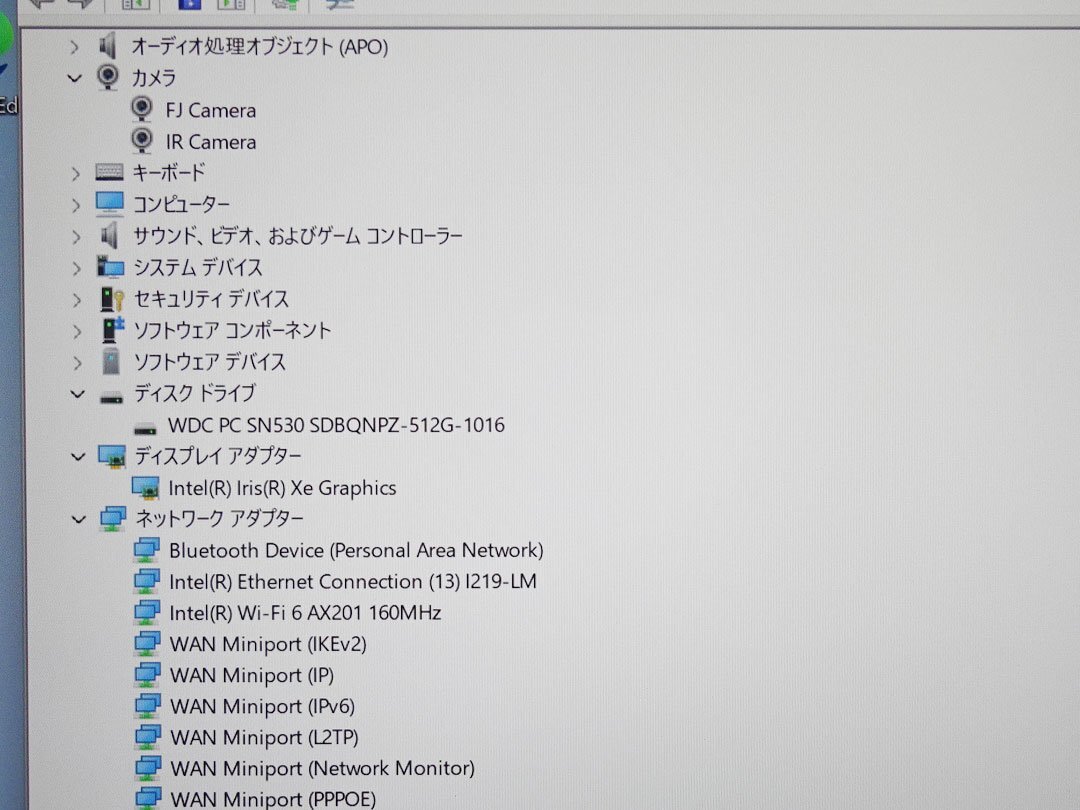Select WDC PC SN530 SDBQNPZ-512G-1016 entry
Screen dimensions: 1080x810
(x=336, y=425)
